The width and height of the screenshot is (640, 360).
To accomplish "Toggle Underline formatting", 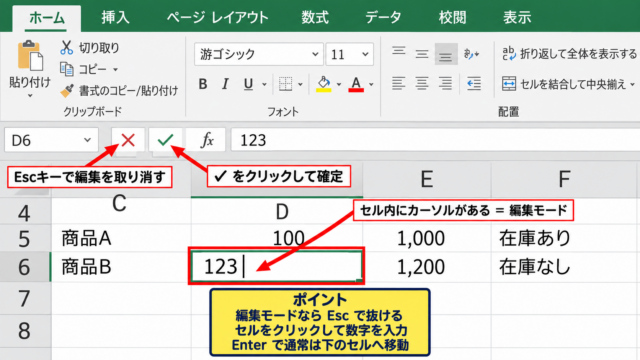I will tap(248, 84).
